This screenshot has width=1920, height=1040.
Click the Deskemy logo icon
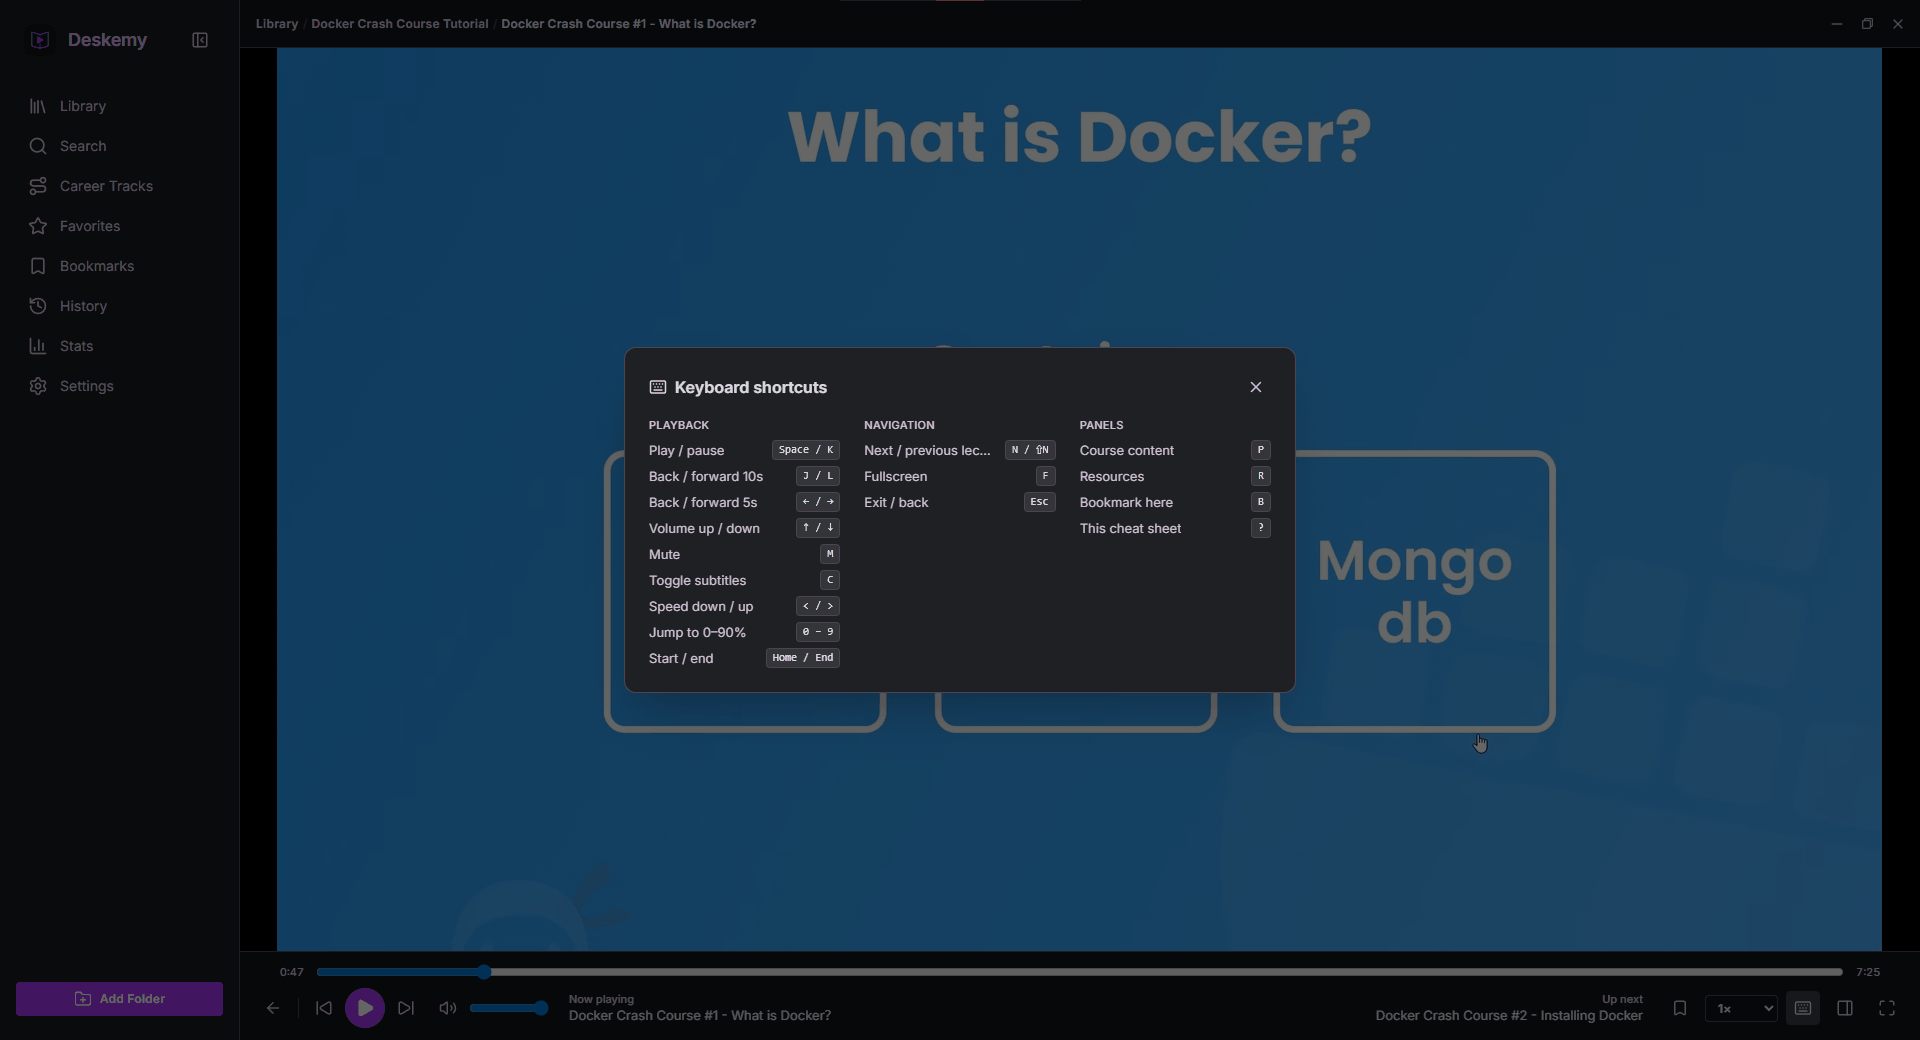[40, 40]
